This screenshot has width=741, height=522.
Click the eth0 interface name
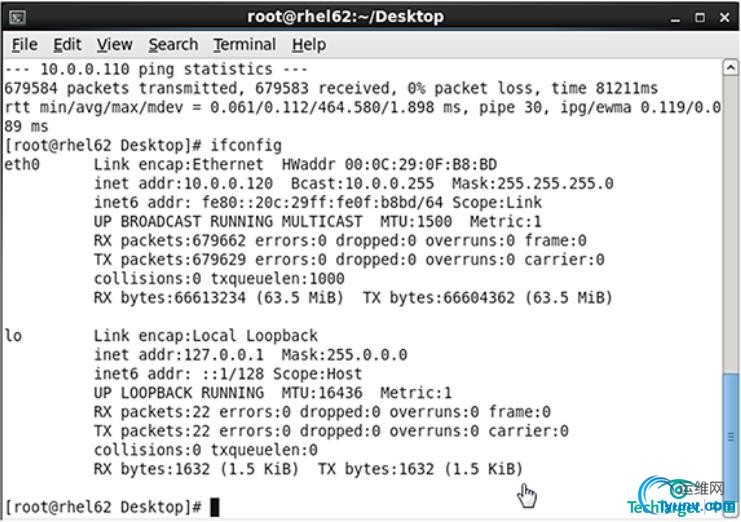pyautogui.click(x=22, y=164)
